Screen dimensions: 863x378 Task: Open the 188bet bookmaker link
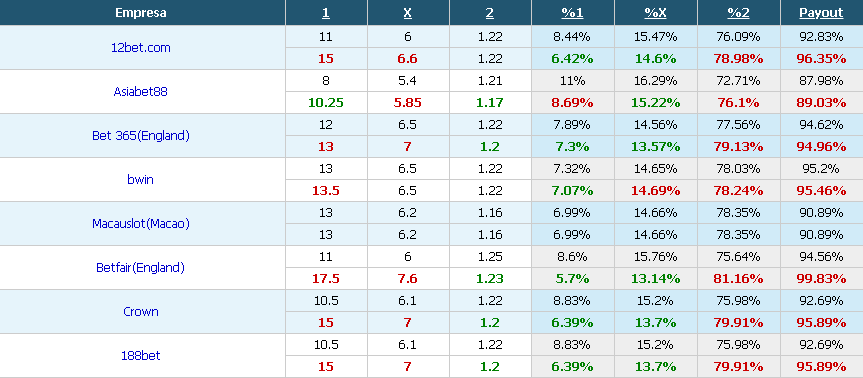click(140, 355)
